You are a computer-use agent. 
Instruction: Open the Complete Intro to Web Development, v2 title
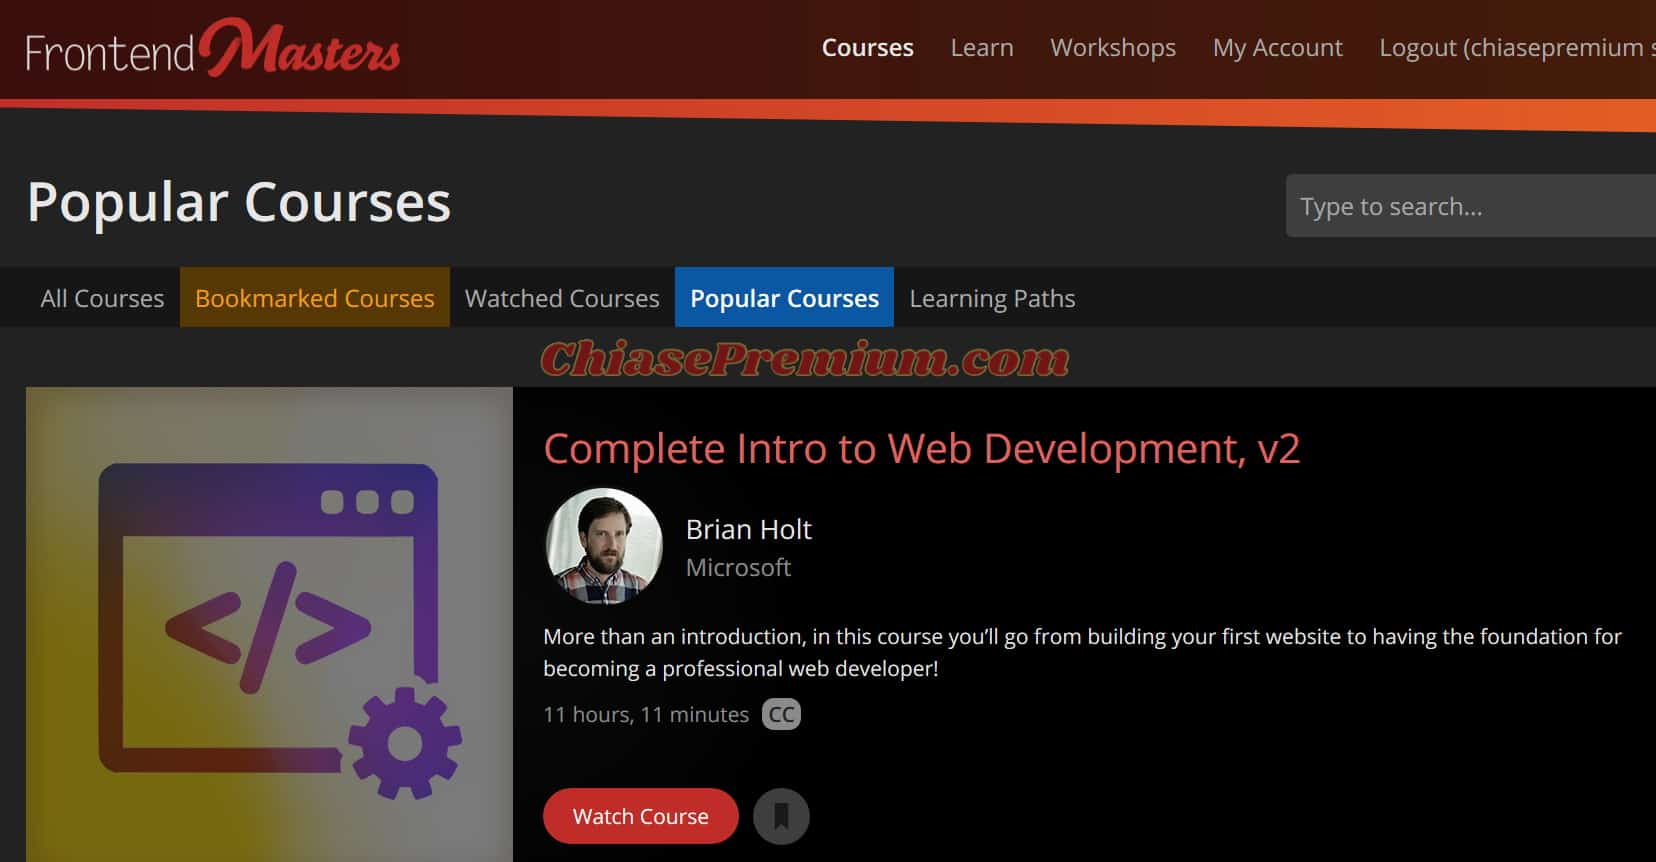click(921, 449)
